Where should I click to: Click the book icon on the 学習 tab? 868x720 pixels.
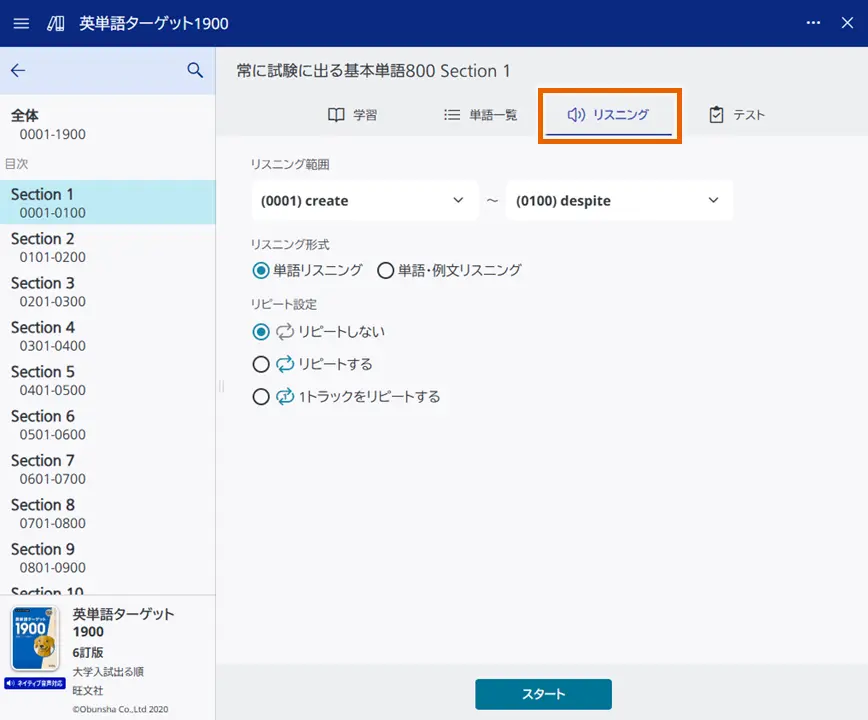[x=336, y=114]
